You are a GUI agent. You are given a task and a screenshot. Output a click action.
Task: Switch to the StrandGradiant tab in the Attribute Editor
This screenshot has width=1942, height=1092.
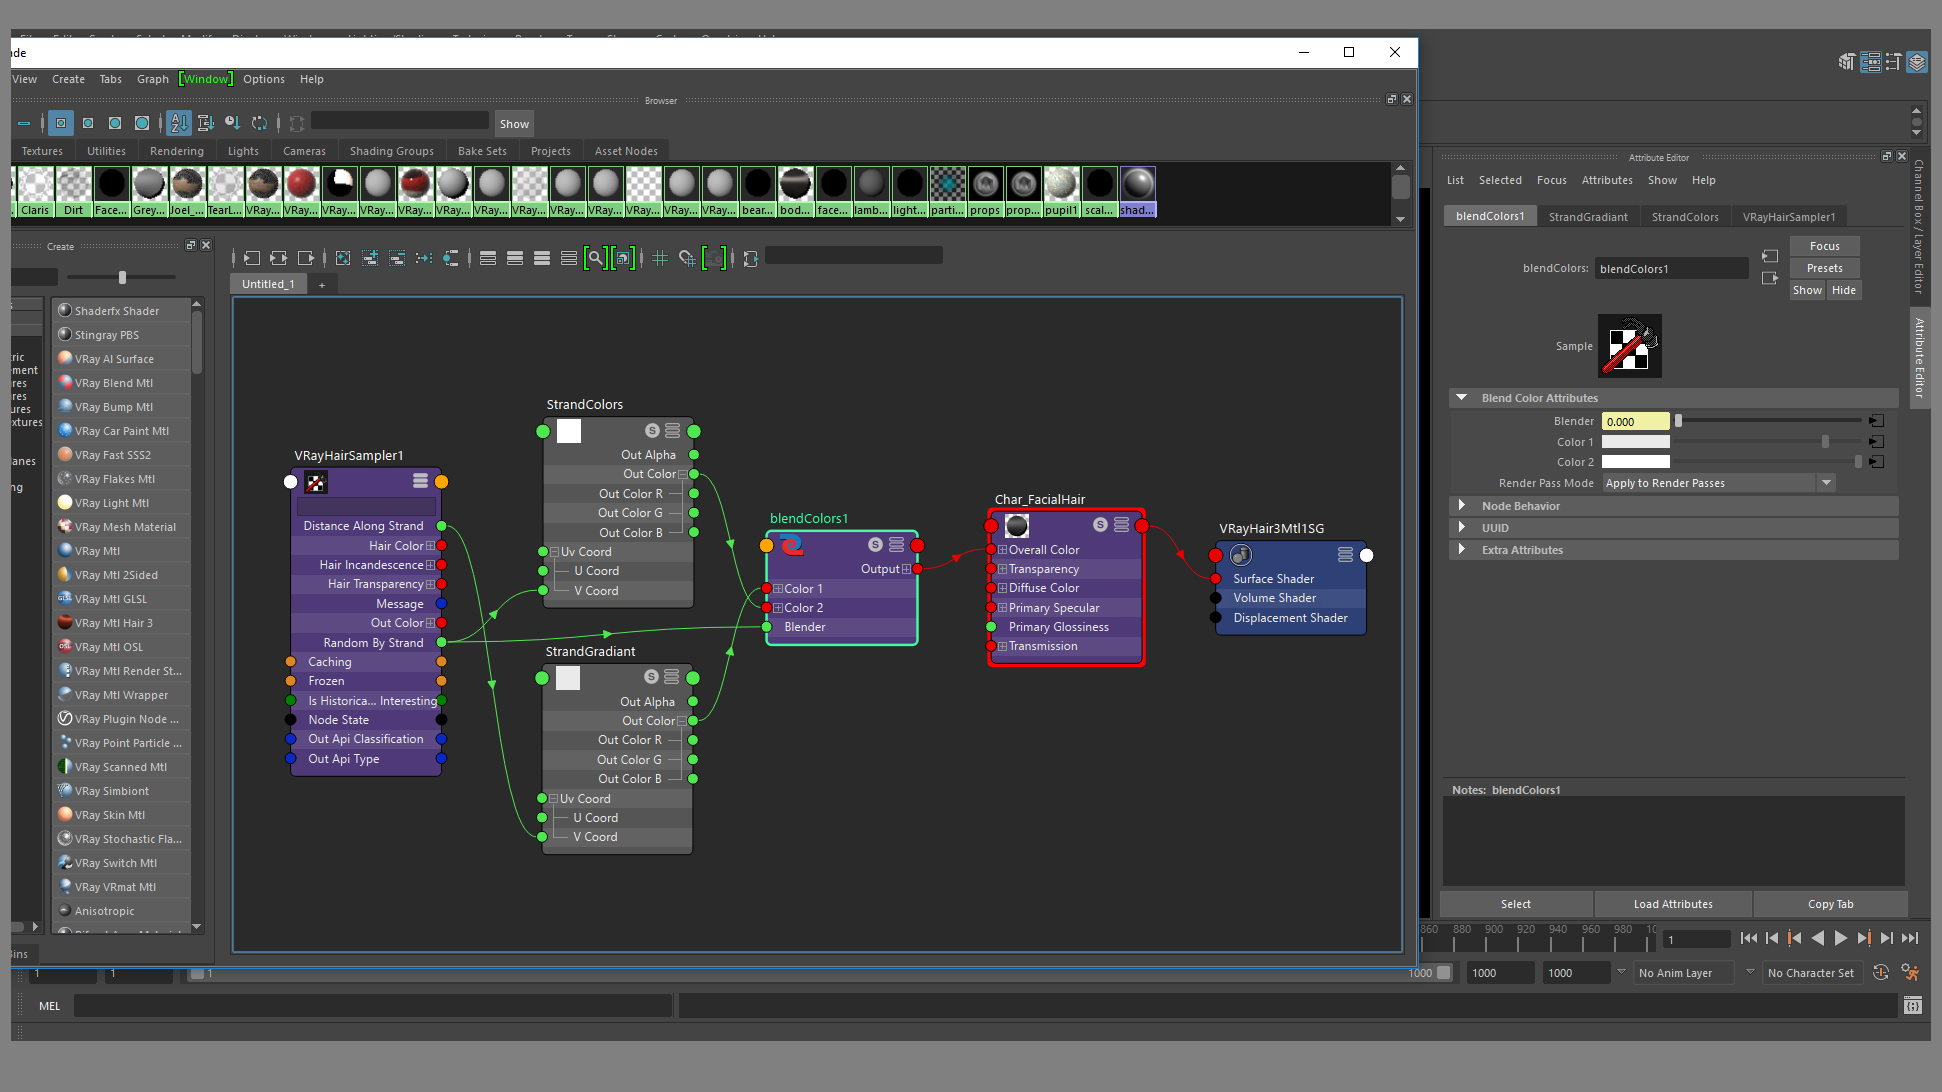pyautogui.click(x=1587, y=217)
